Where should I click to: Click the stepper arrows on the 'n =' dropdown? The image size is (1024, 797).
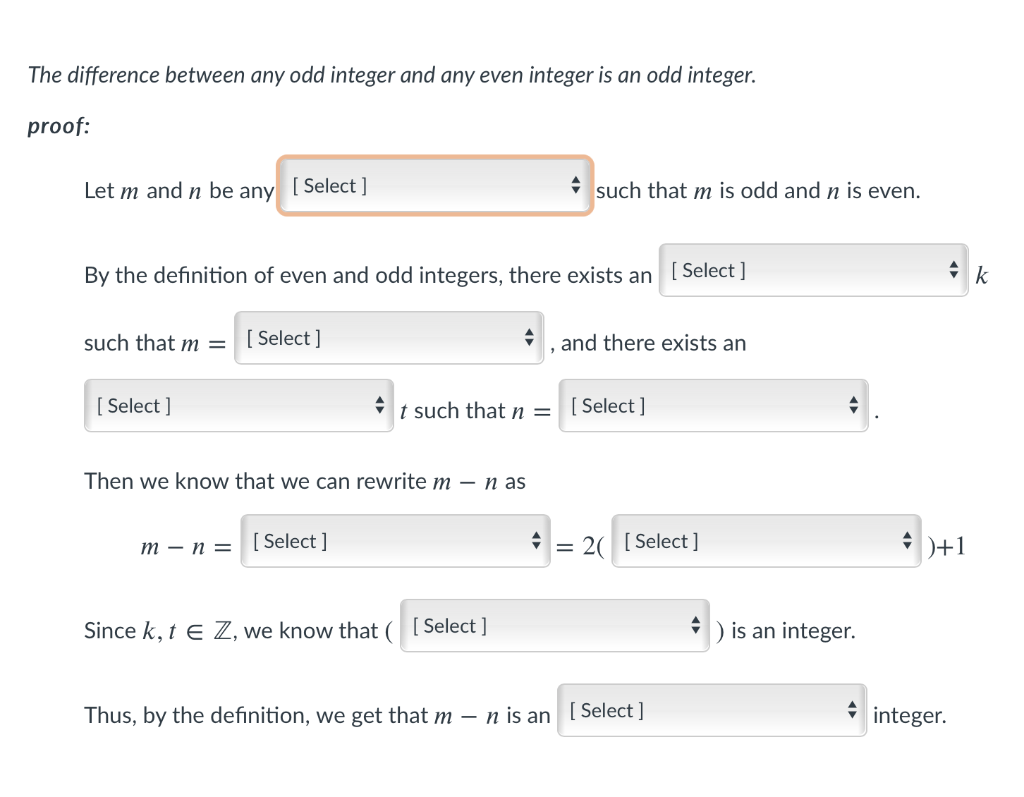click(x=852, y=404)
